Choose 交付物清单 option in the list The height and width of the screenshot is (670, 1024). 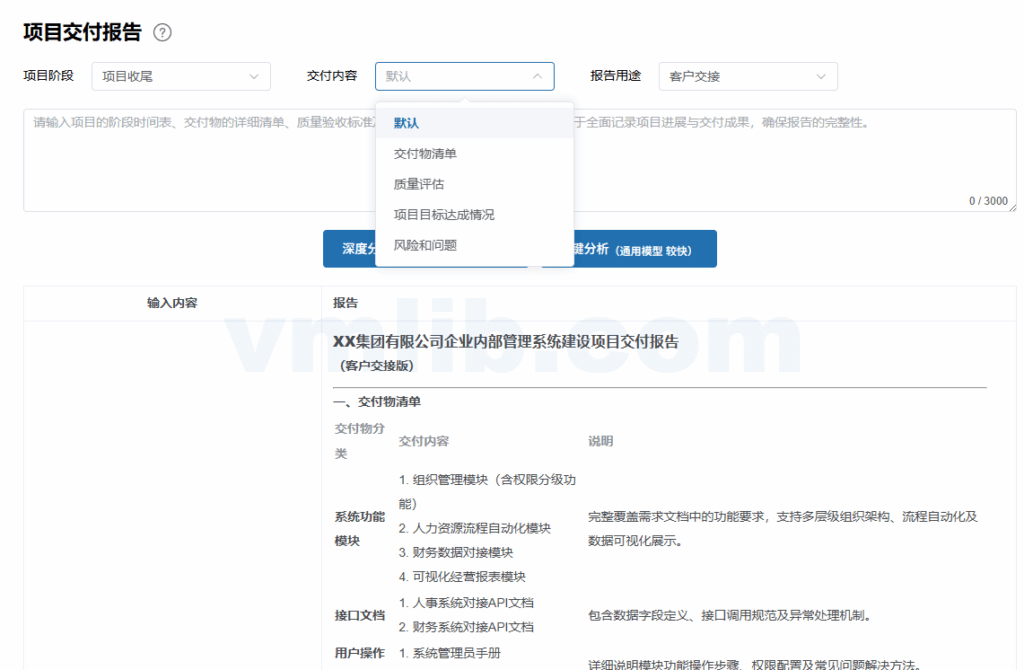(425, 154)
